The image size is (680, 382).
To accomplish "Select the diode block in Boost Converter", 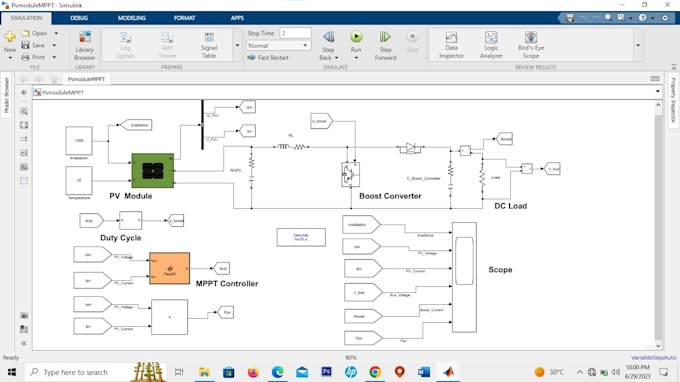I will pyautogui.click(x=410, y=148).
